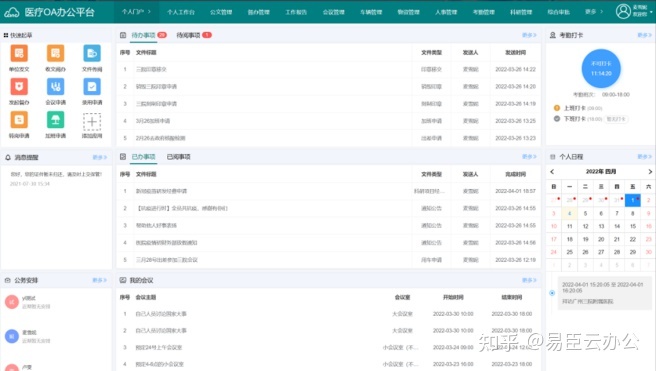Open the to-do row sent 2022-03-26 14:22

[328, 69]
